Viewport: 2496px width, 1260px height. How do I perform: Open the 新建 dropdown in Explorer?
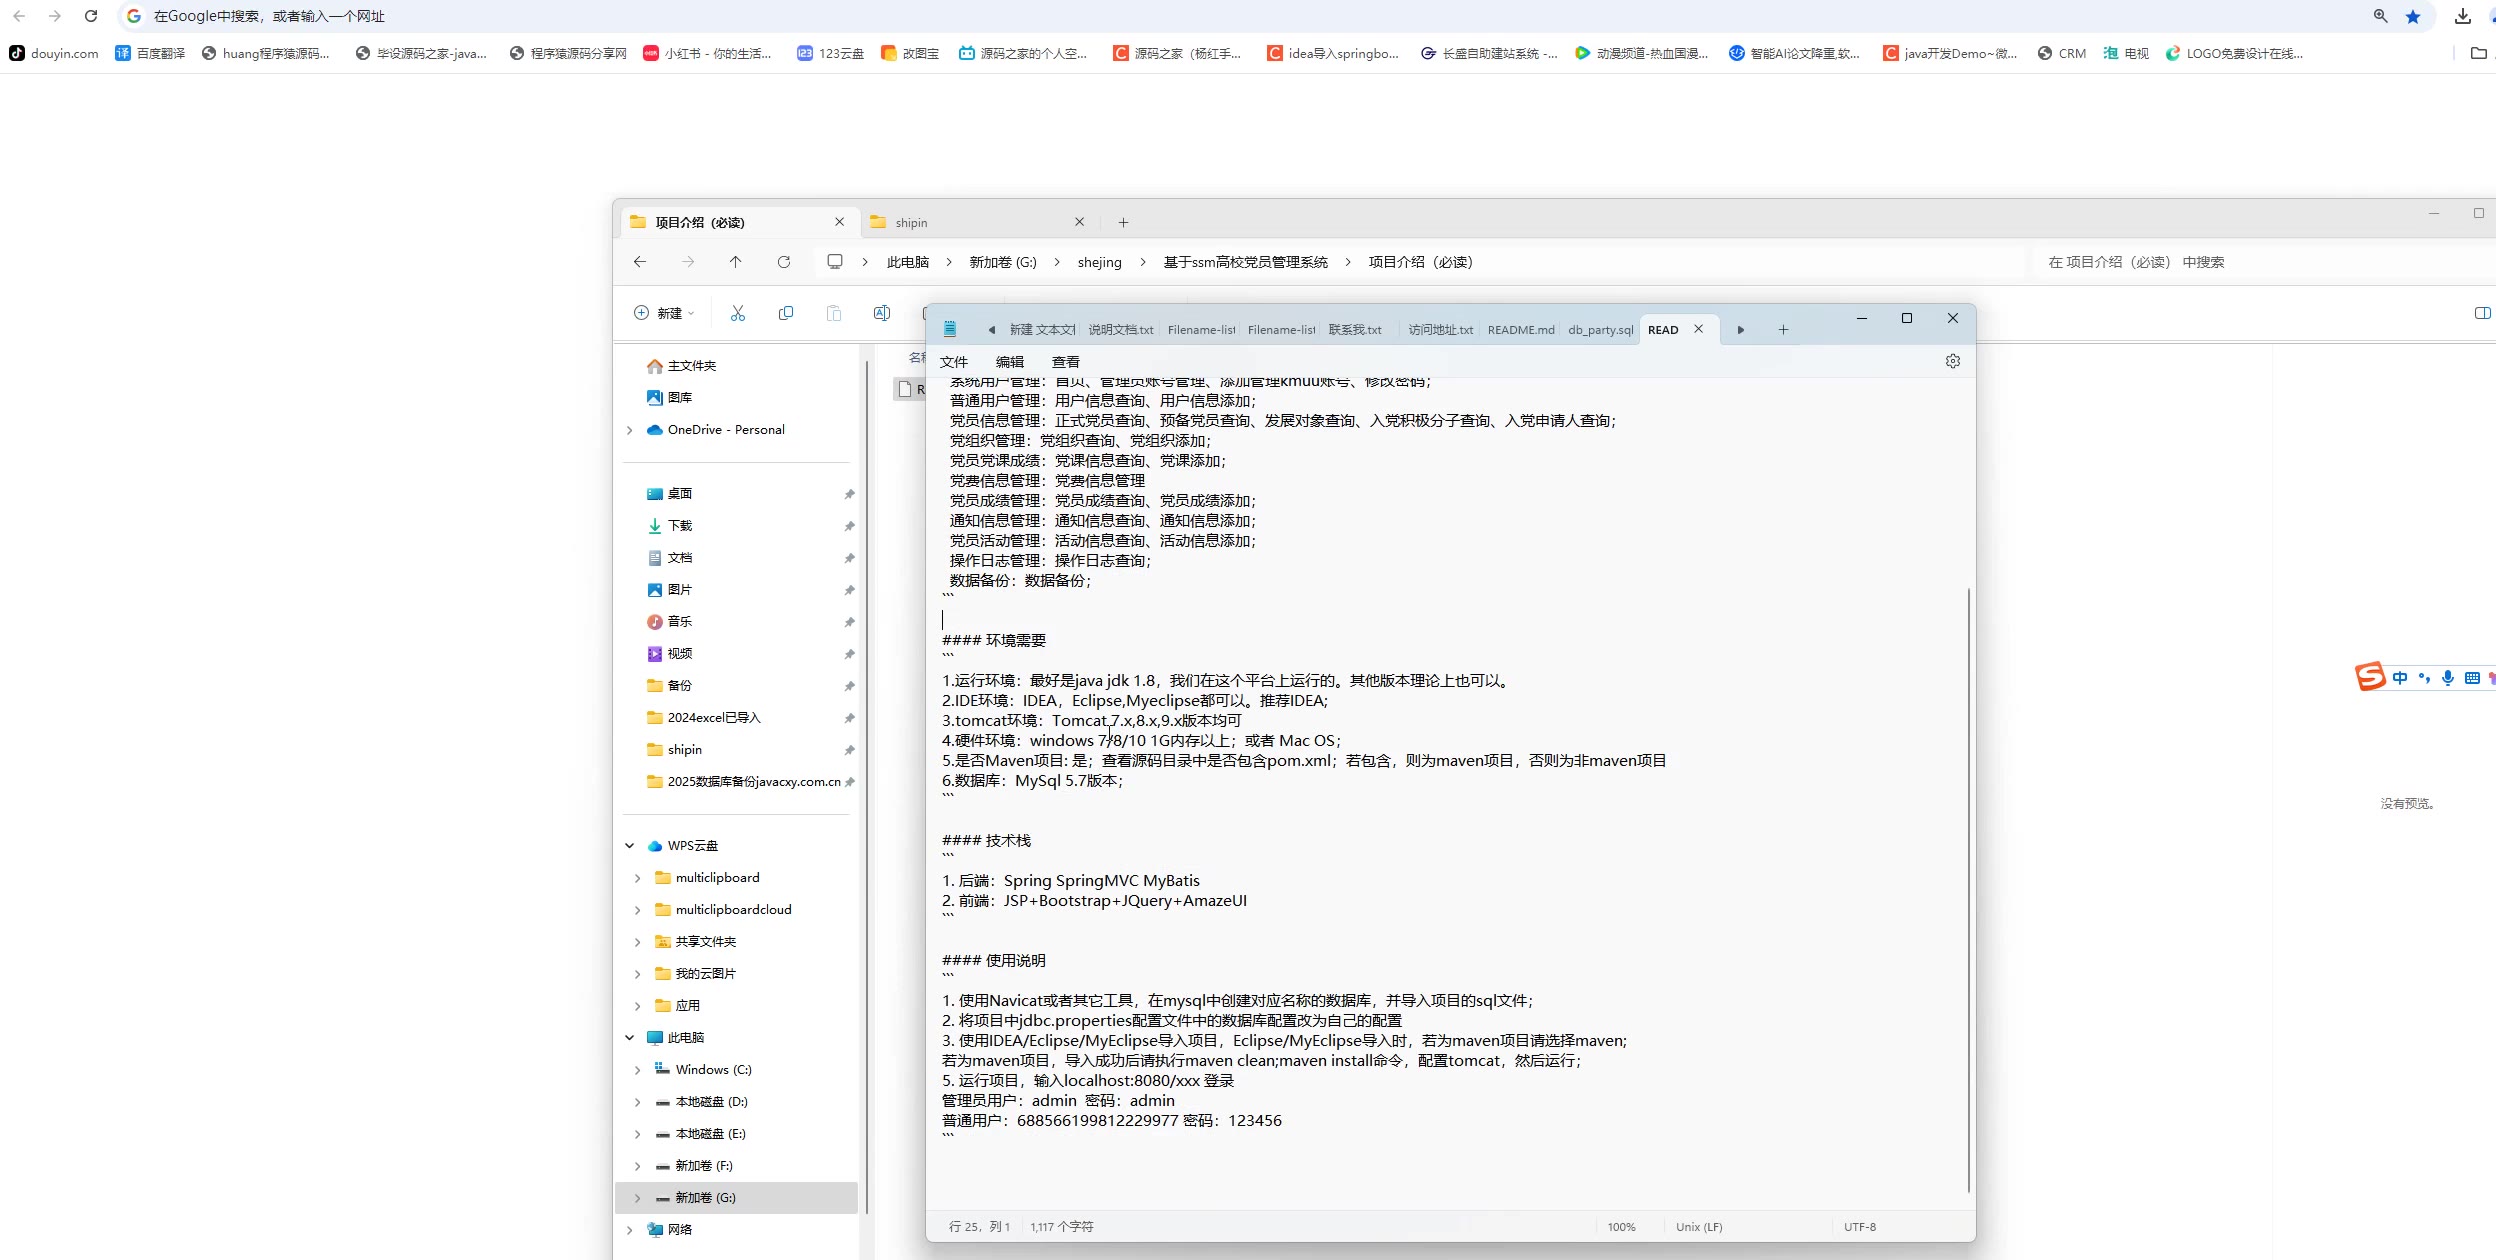(664, 313)
